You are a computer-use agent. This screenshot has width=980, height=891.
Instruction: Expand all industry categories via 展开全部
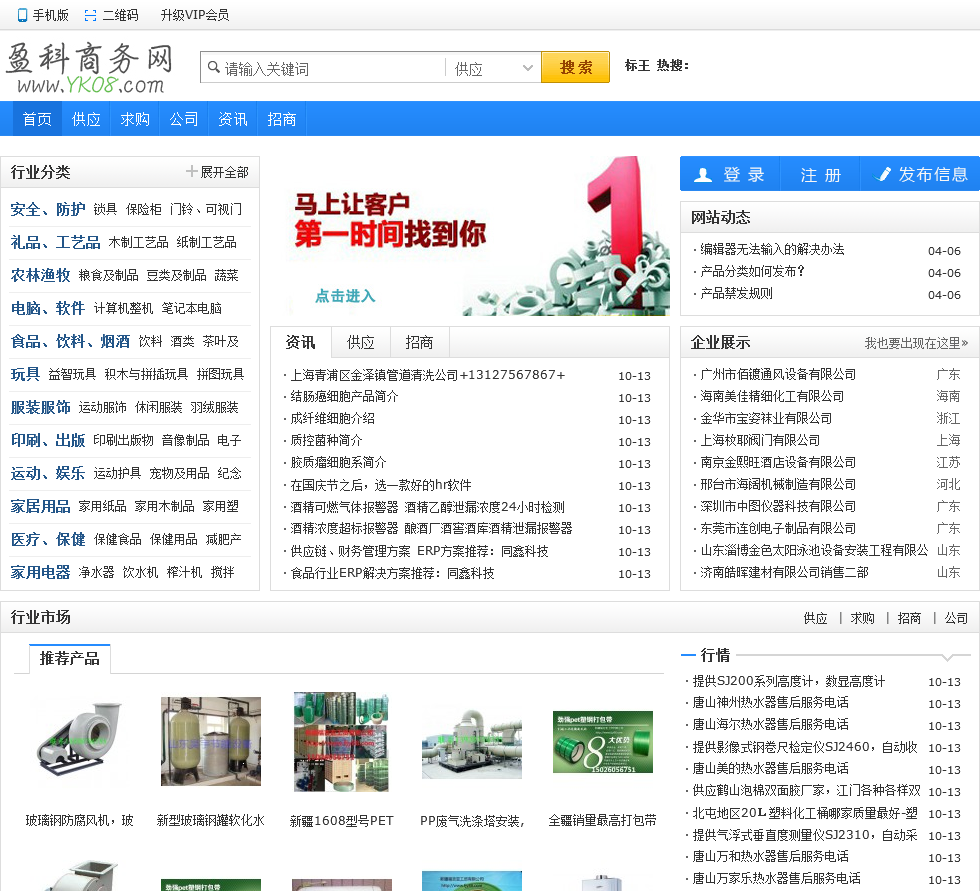[224, 172]
